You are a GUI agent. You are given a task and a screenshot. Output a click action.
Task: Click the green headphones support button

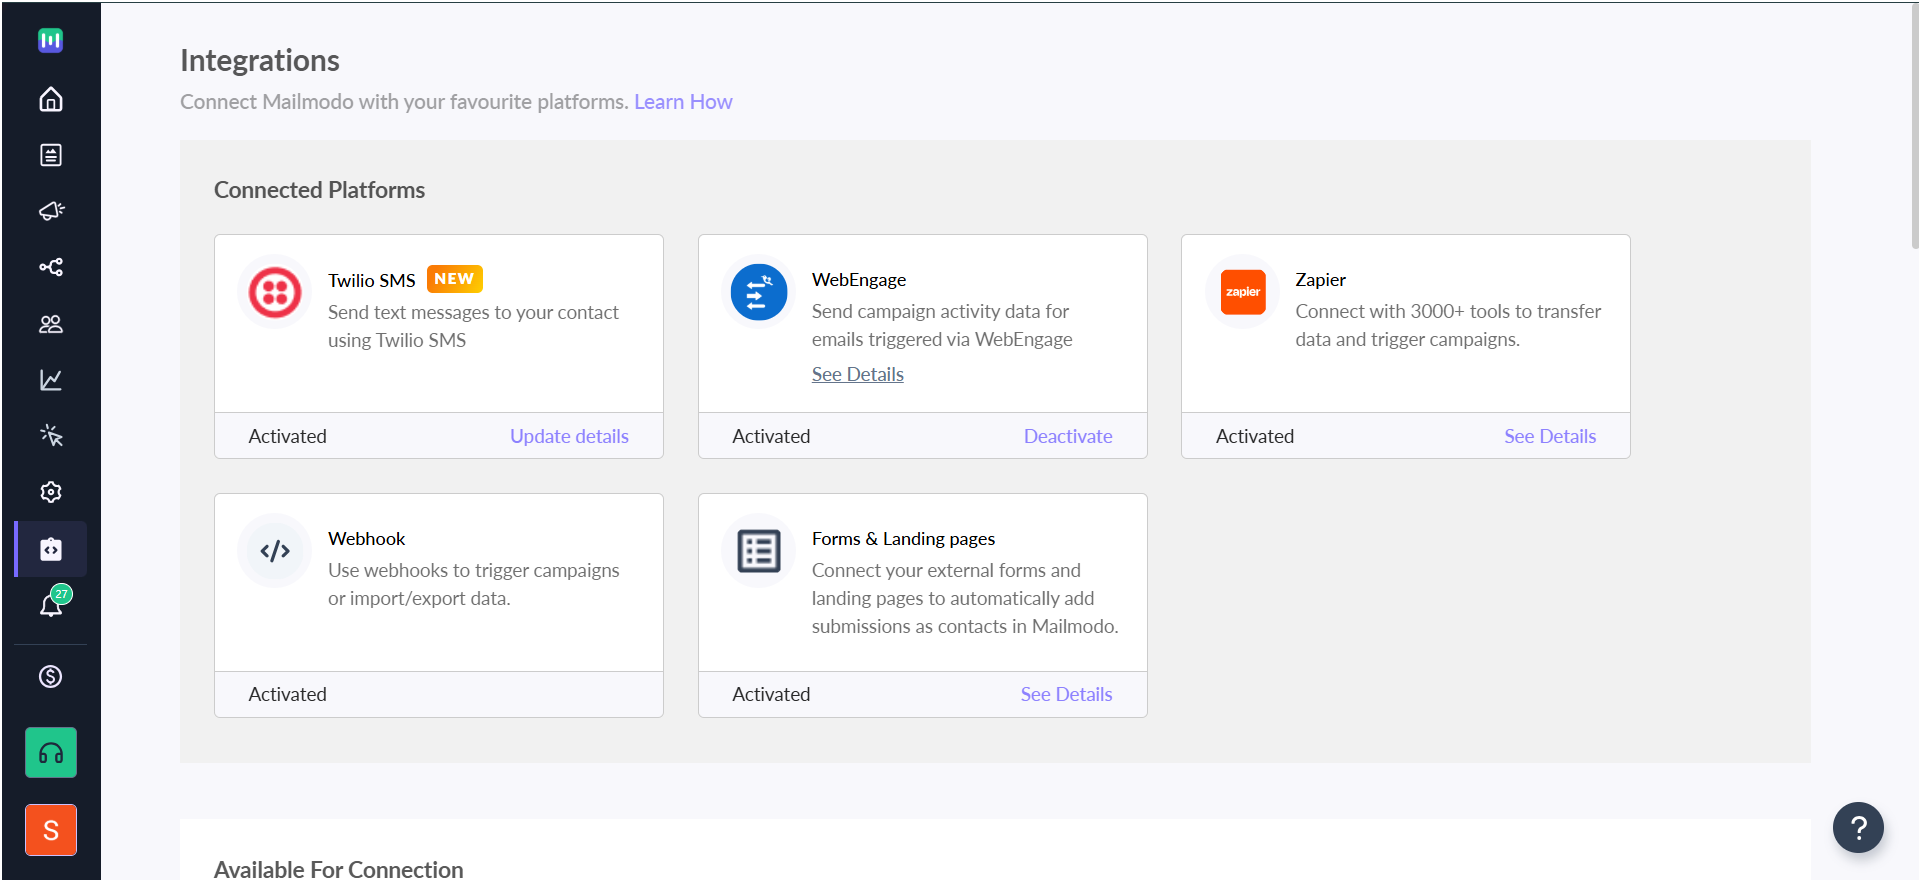(51, 753)
